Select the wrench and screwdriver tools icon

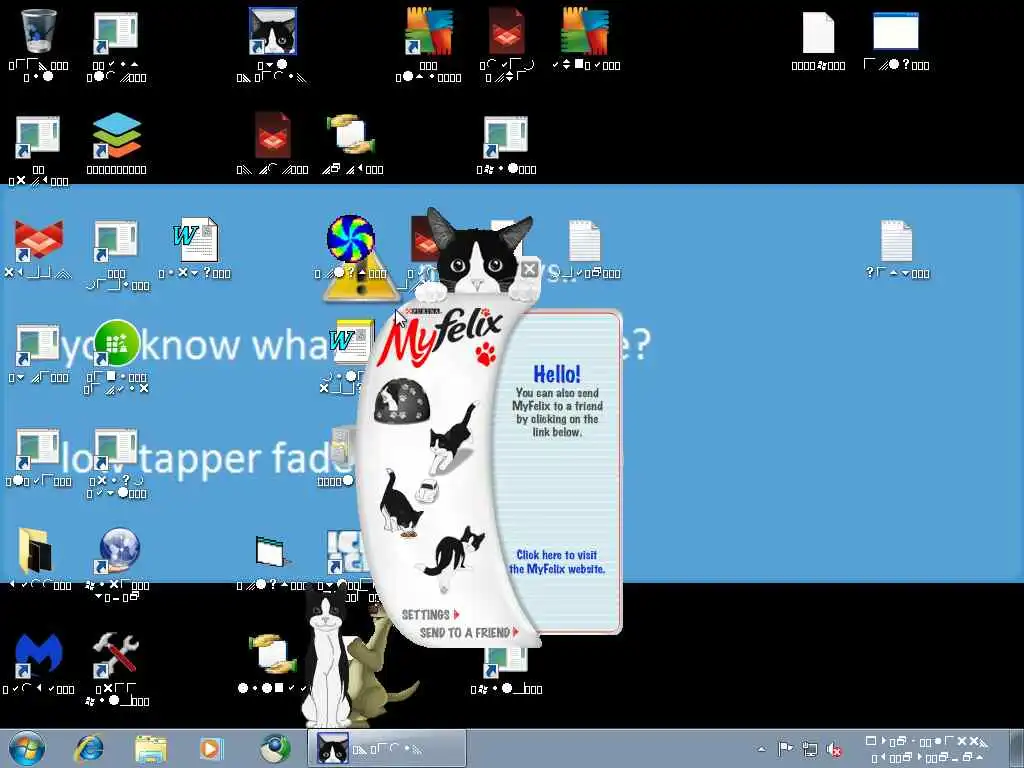(x=116, y=655)
